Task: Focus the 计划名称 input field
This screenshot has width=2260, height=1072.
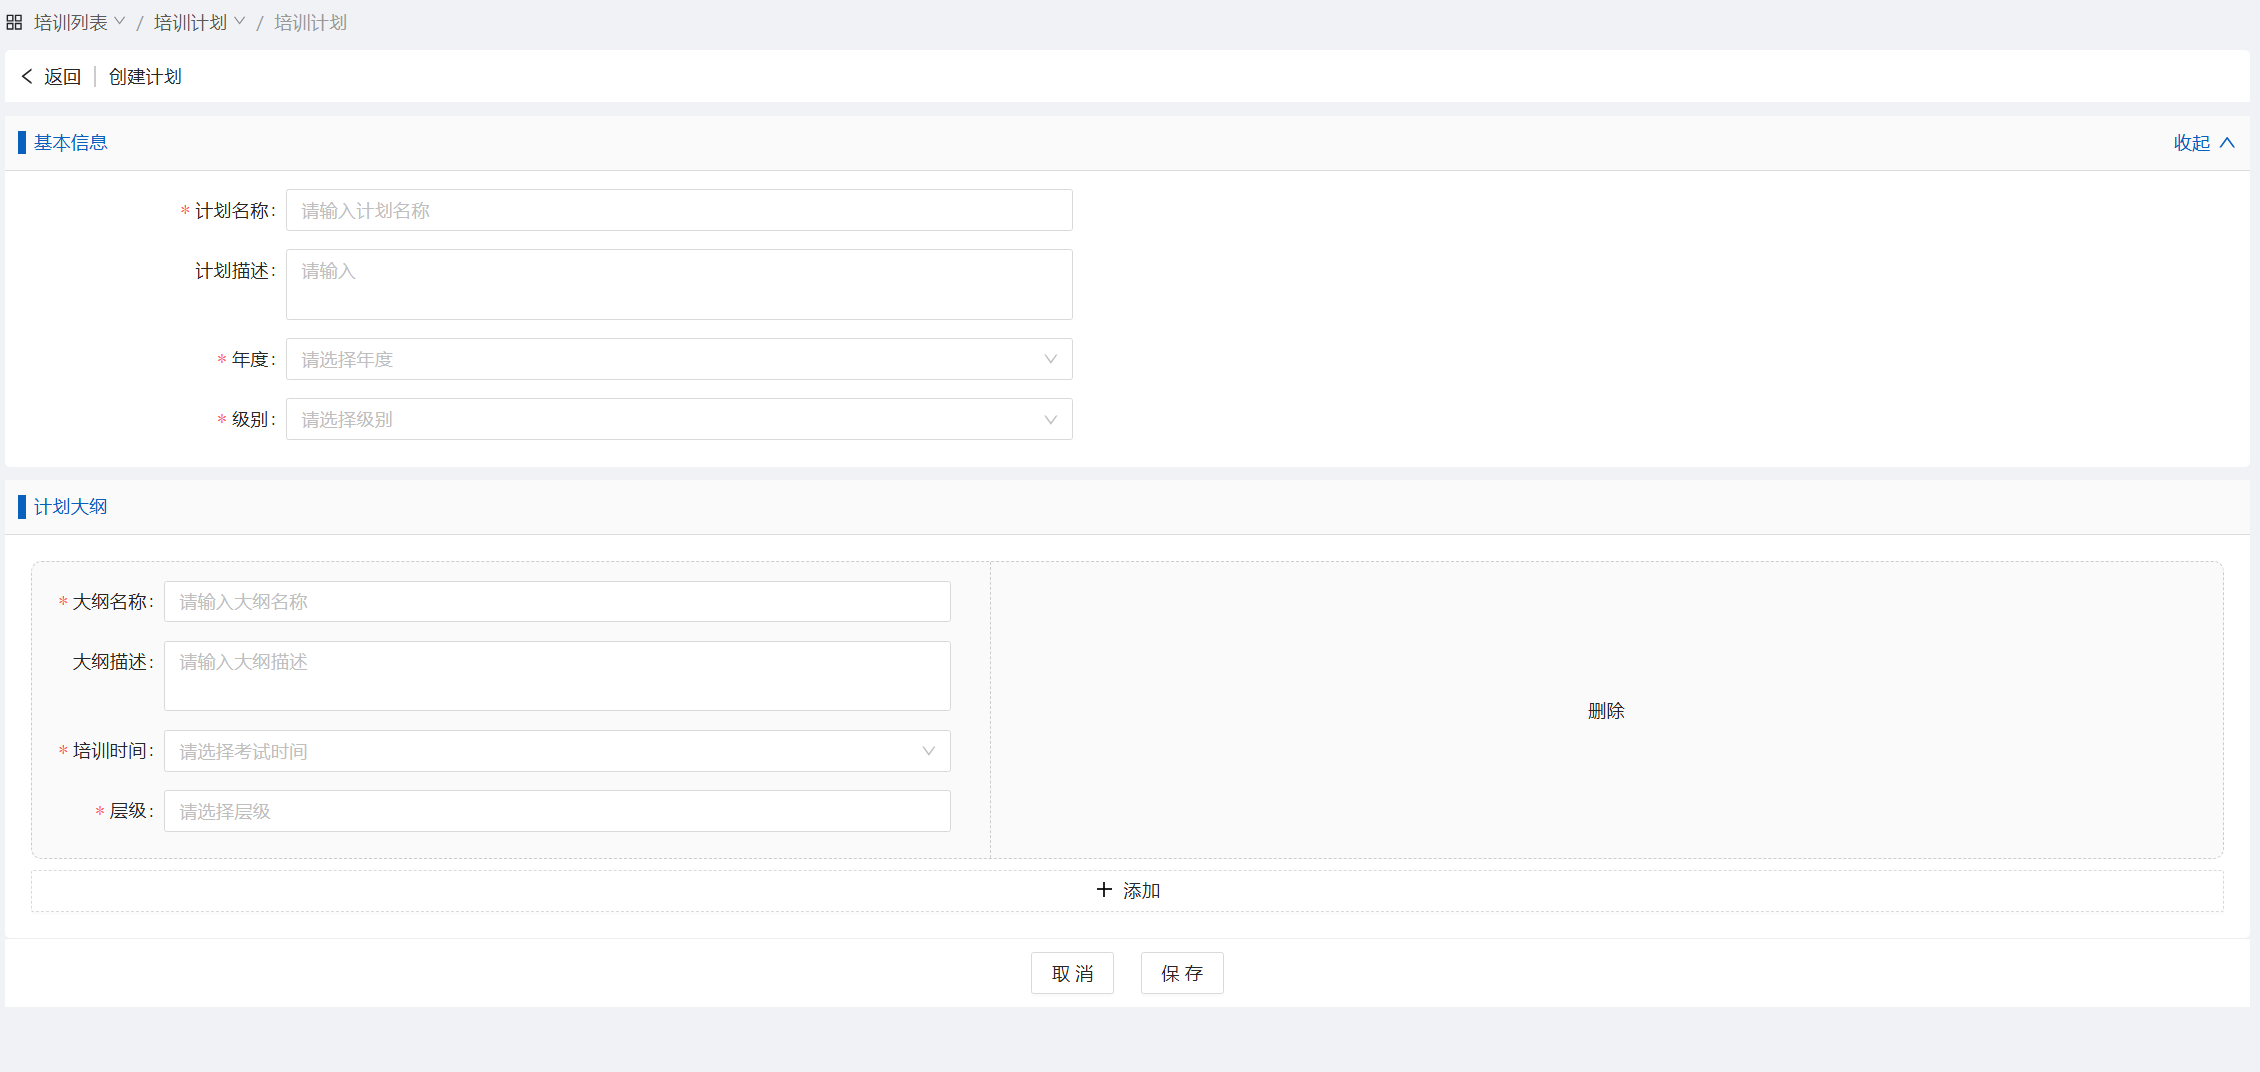Action: tap(679, 210)
